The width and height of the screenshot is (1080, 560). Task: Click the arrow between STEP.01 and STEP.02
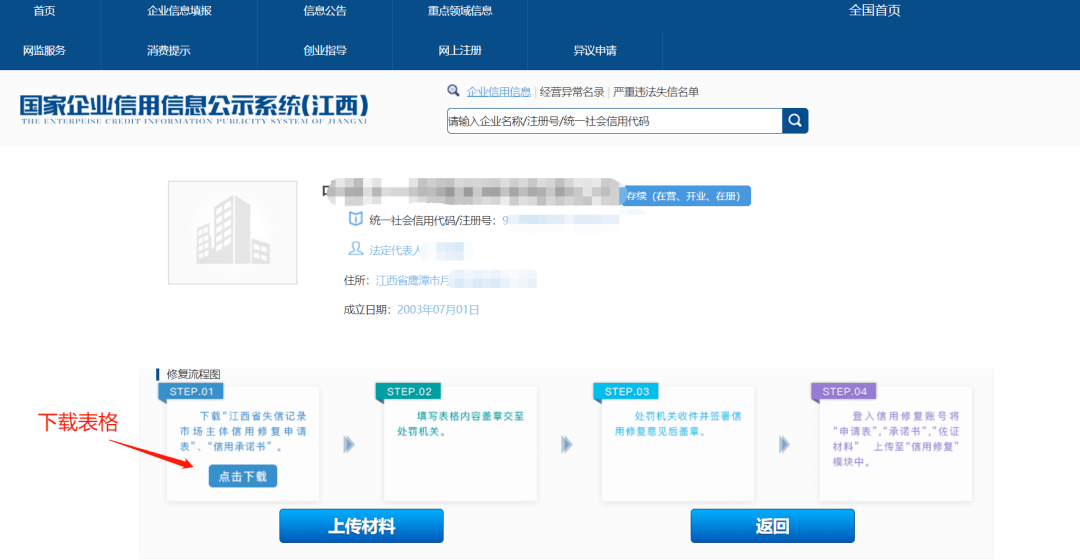click(349, 444)
